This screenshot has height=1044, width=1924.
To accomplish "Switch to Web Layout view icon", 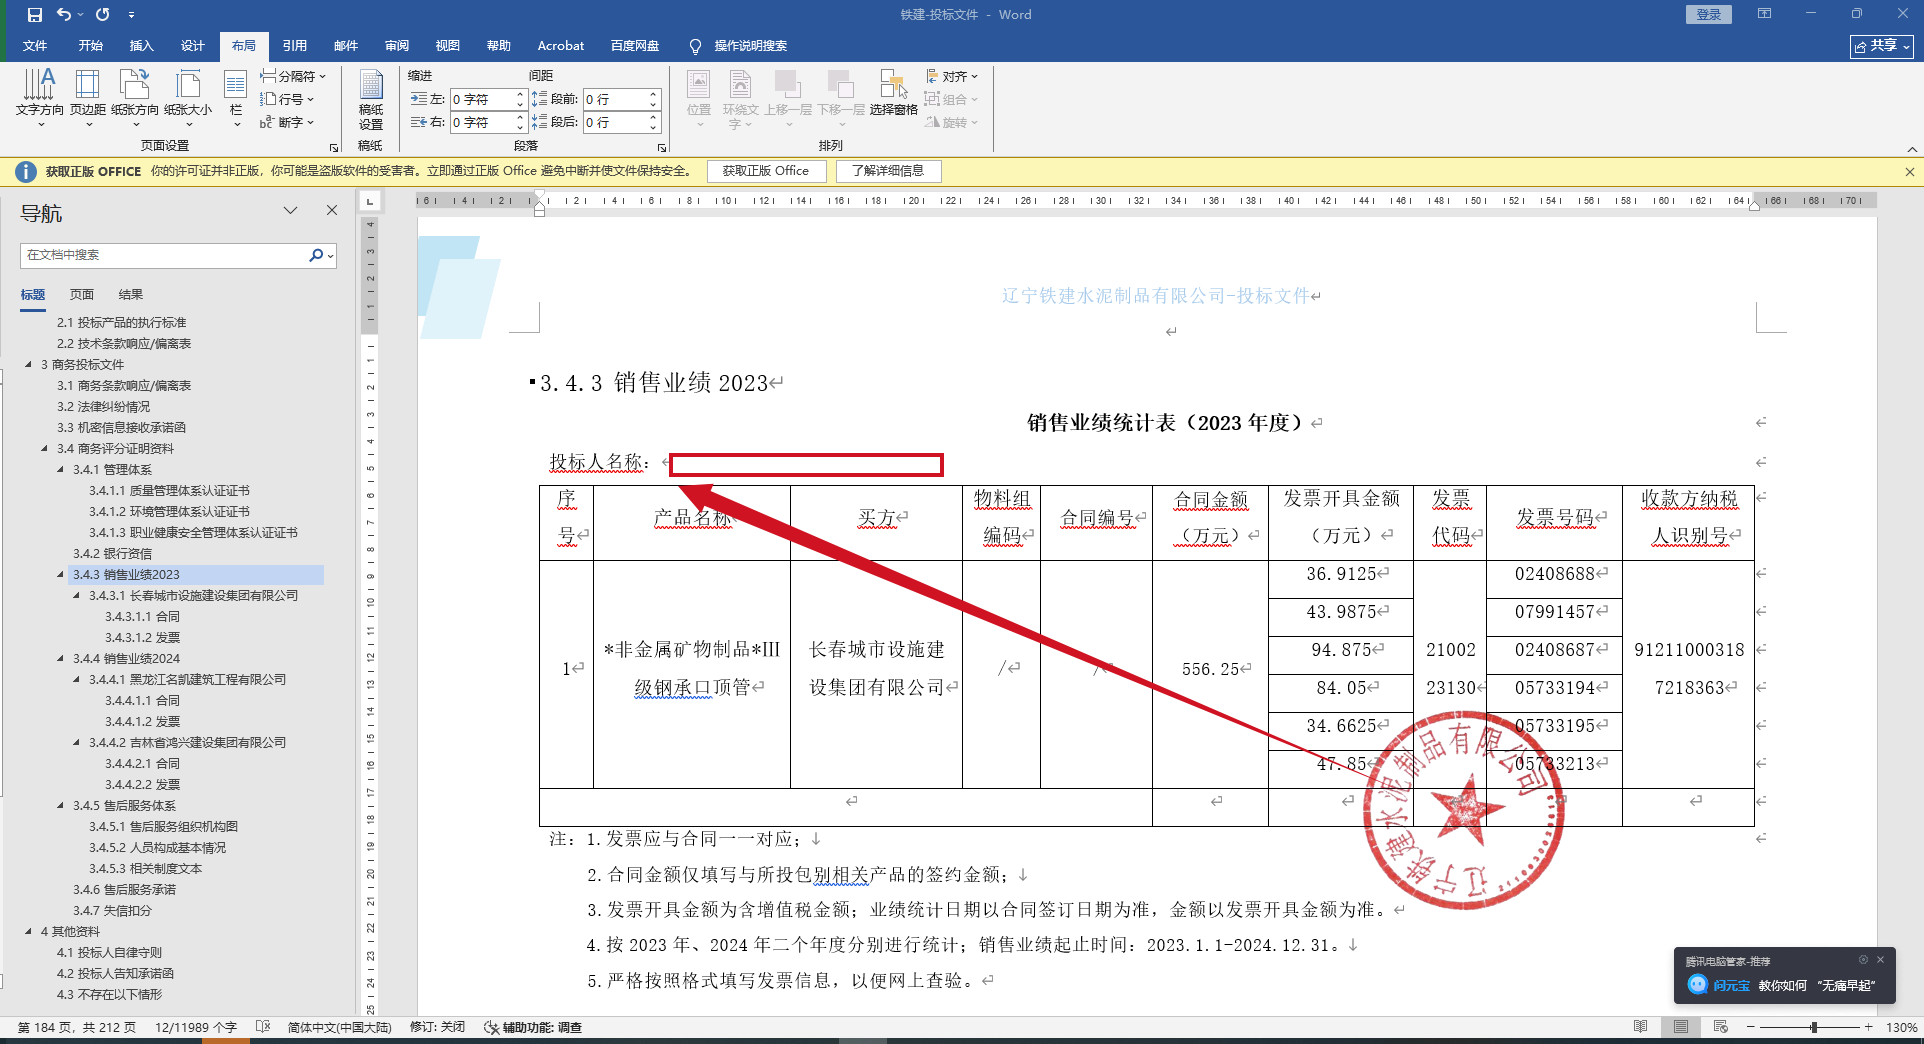I will [1721, 1027].
